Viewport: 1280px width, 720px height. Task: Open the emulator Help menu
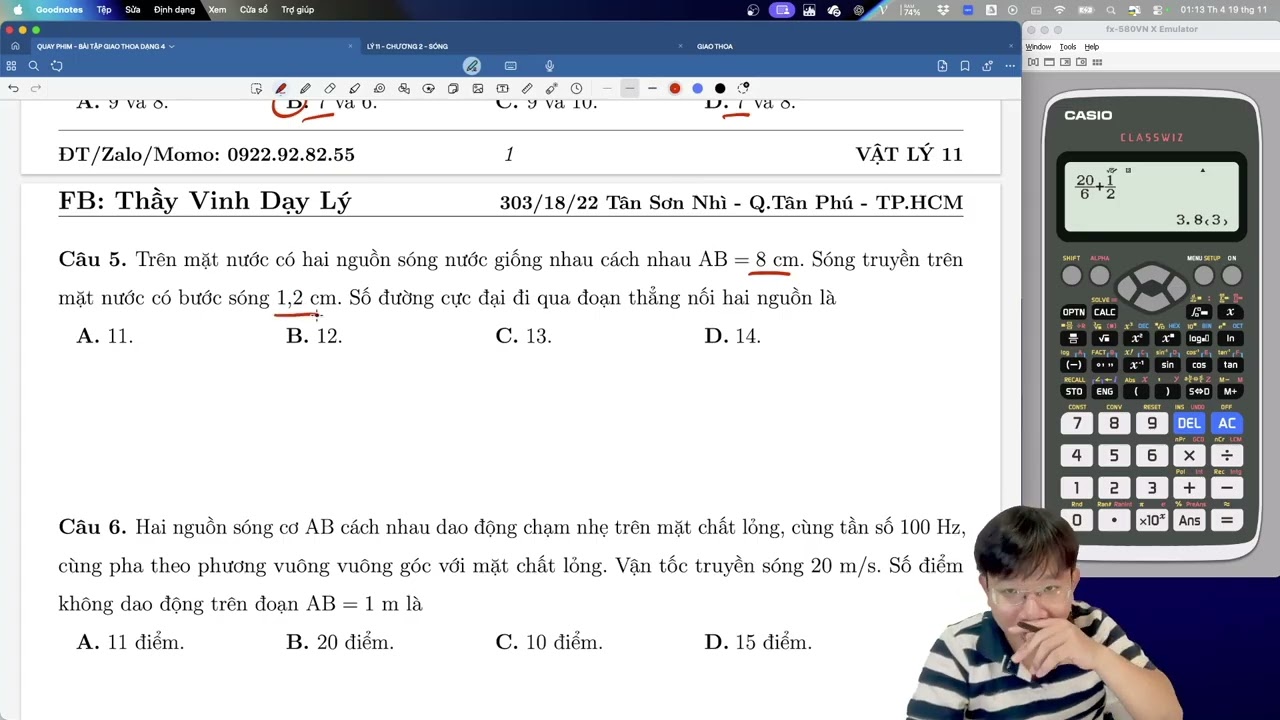1092,47
